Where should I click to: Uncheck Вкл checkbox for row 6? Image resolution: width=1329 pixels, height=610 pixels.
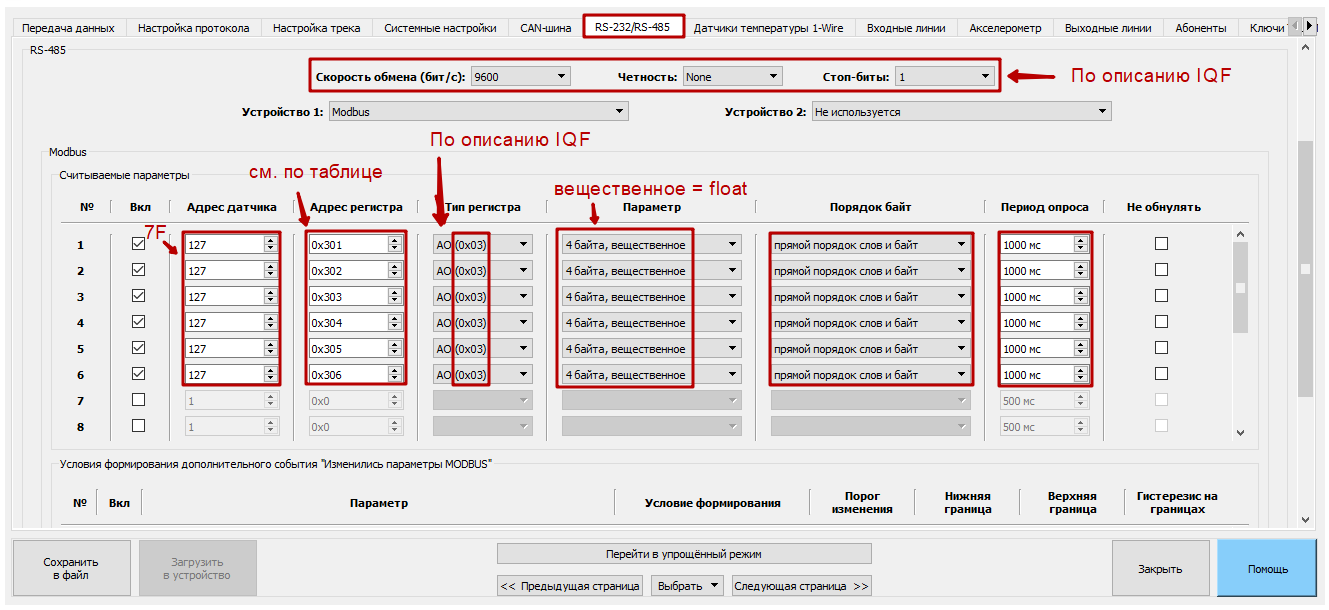[139, 374]
